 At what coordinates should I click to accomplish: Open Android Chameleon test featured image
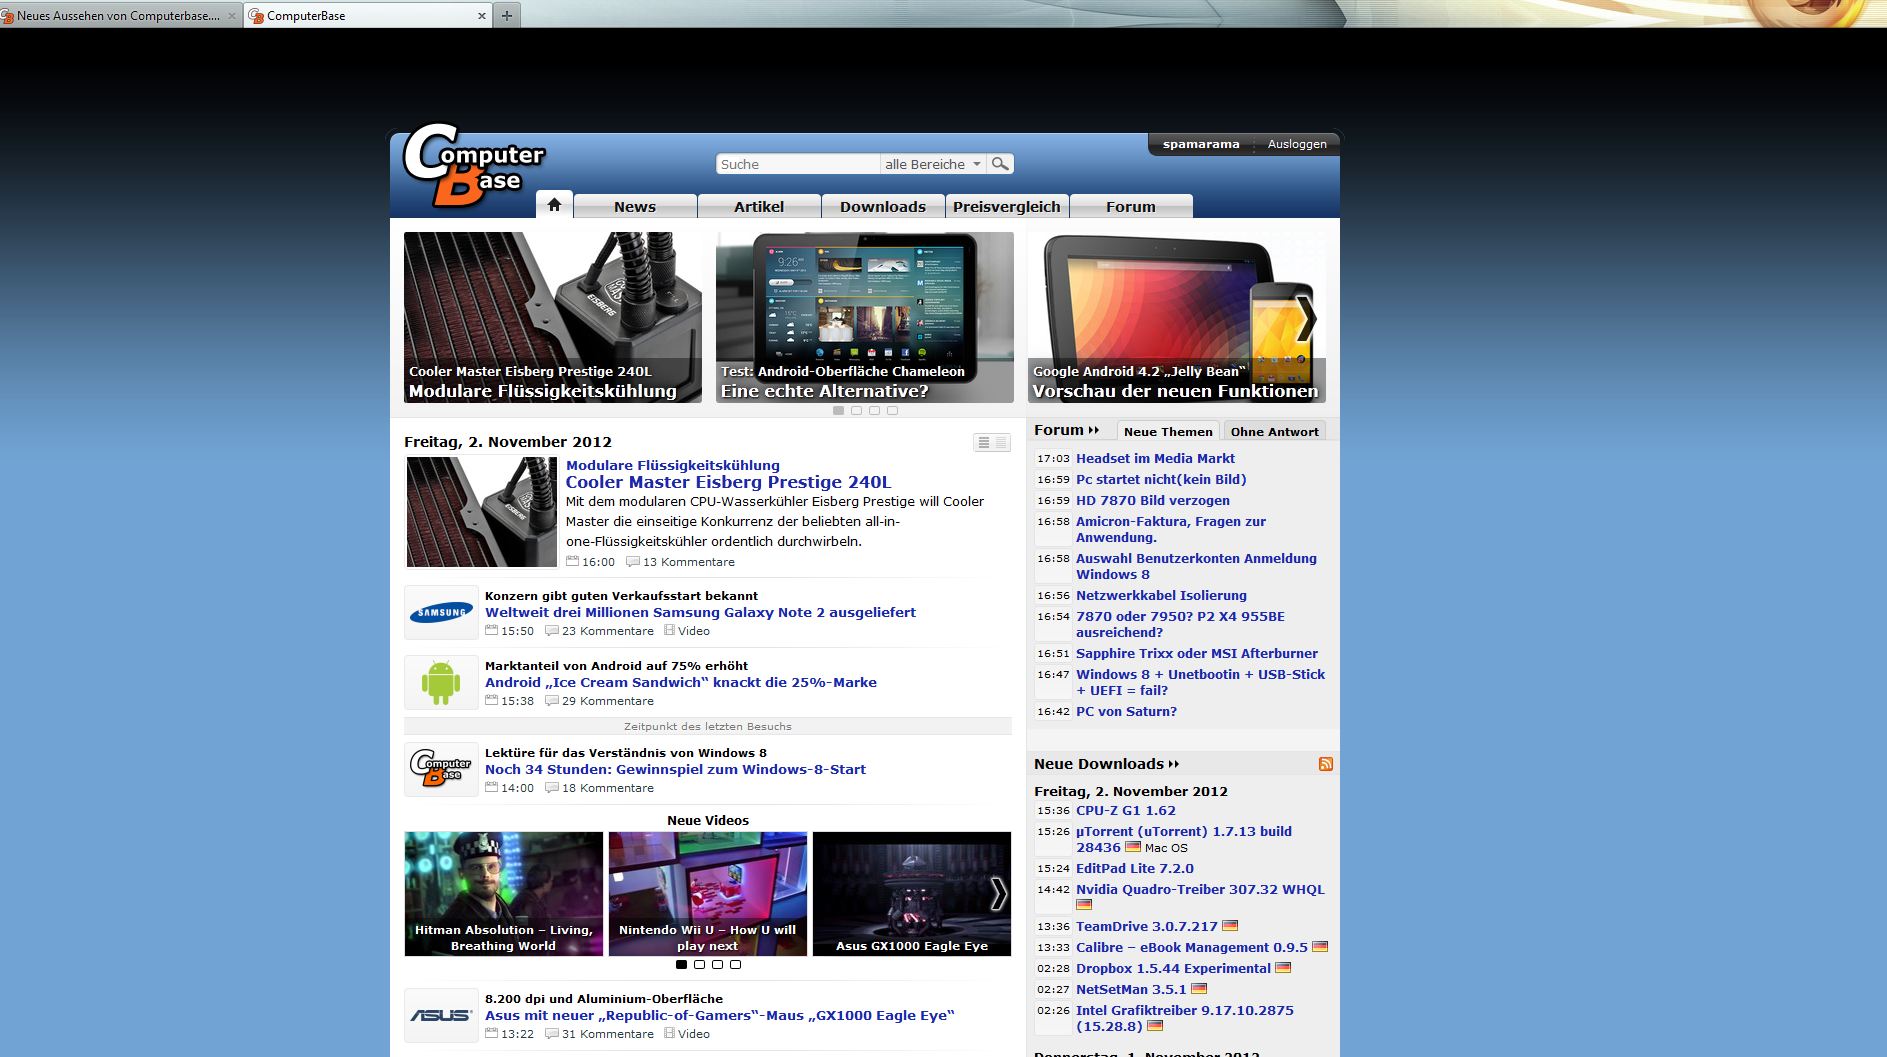point(865,317)
